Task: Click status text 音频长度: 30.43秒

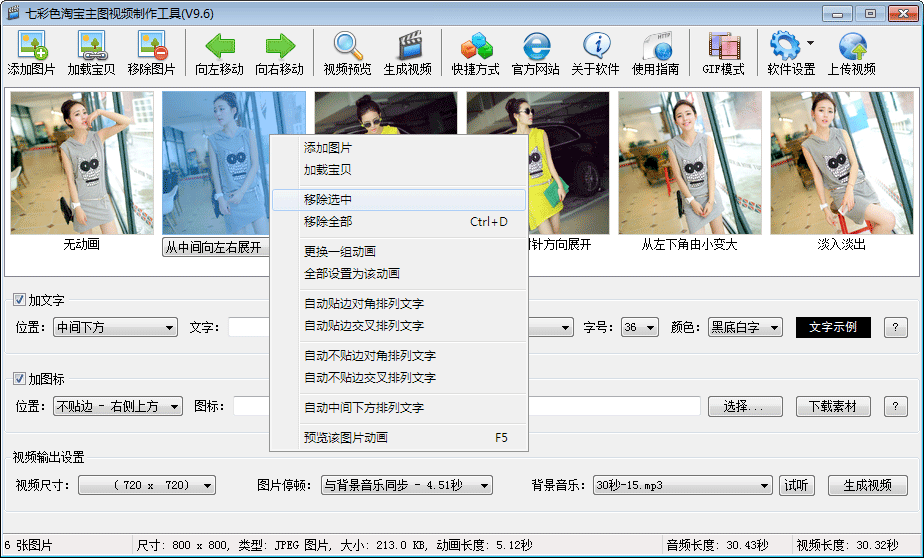Action: click(x=717, y=545)
